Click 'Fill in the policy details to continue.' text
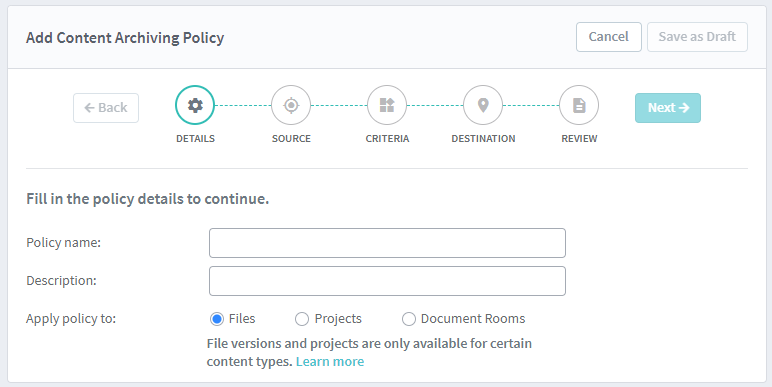Screen dimensions: 772x387 [148, 199]
